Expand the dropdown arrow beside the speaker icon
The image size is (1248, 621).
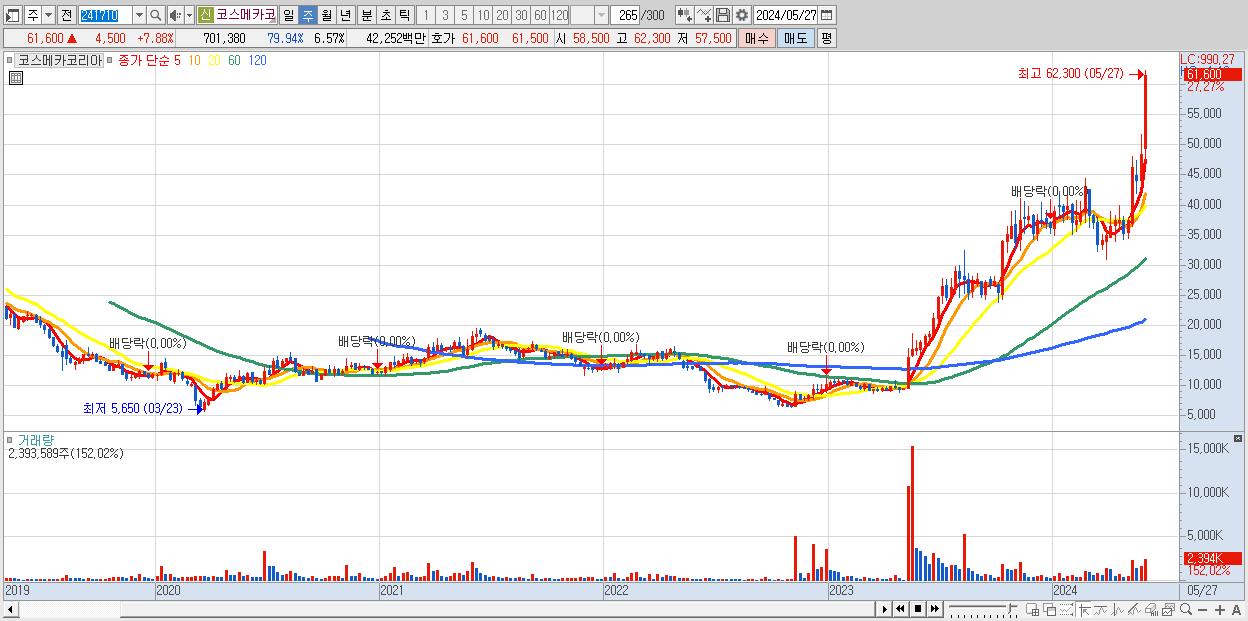pos(189,15)
